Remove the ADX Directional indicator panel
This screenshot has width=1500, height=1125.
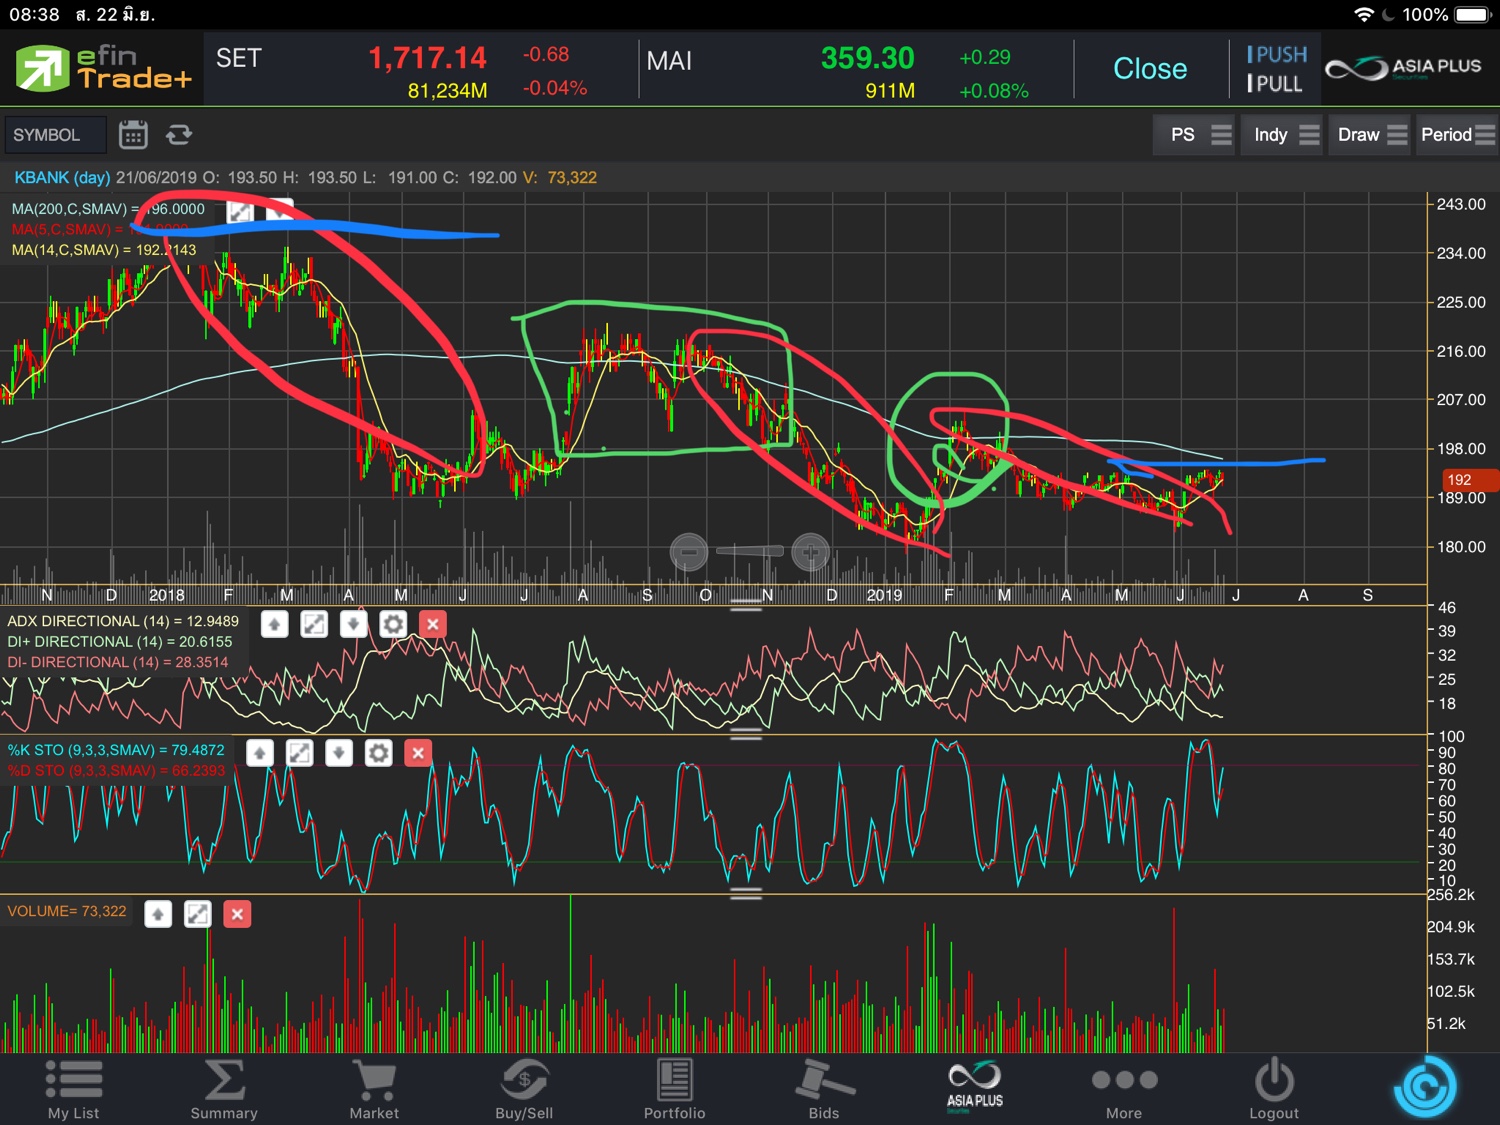(432, 625)
